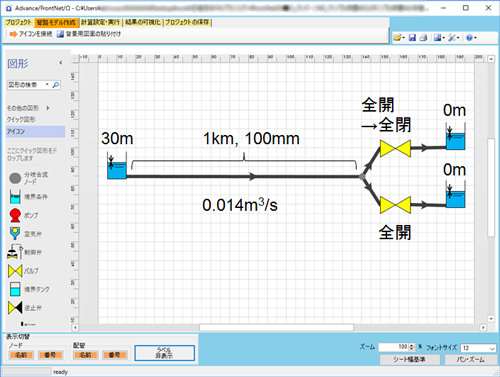Click the horizontal scrollbar thumb
This screenshot has height=377, width=500.
276,328
